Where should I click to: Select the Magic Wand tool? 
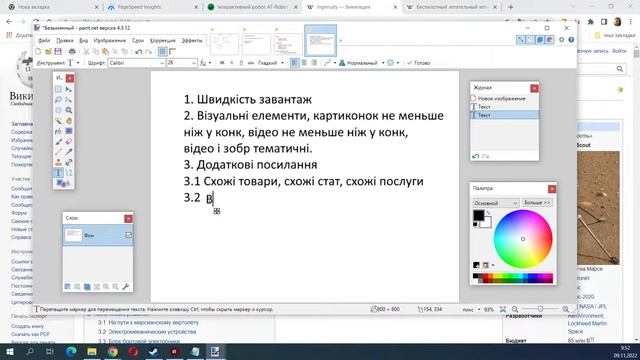coord(58,121)
